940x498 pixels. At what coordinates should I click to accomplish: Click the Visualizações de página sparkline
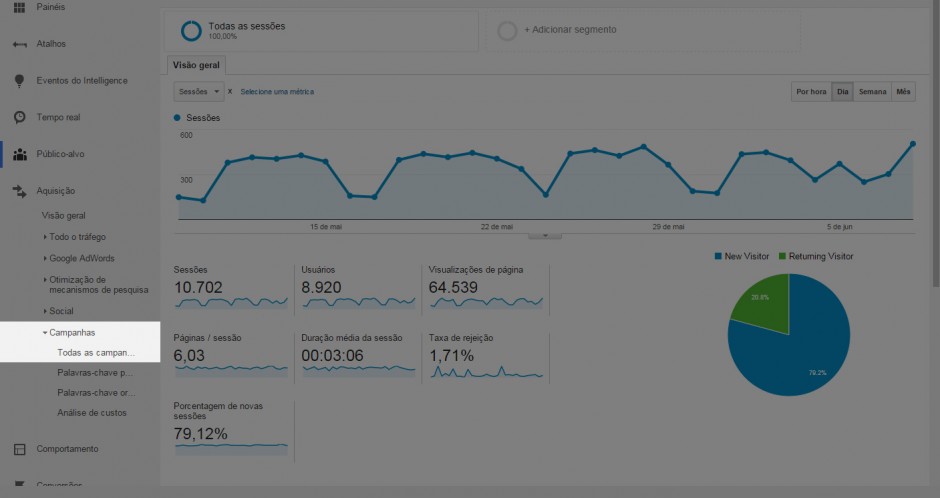click(486, 303)
